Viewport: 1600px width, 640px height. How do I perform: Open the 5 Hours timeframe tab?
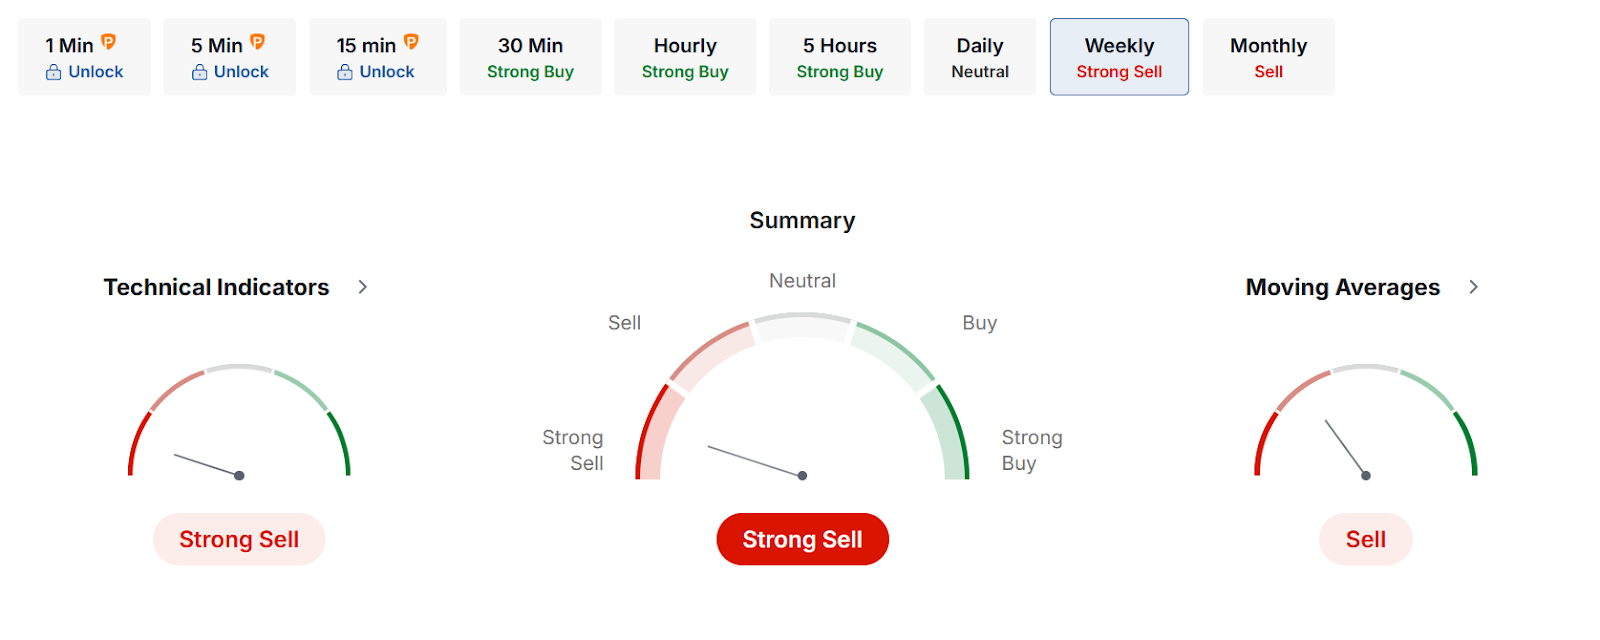coord(839,57)
